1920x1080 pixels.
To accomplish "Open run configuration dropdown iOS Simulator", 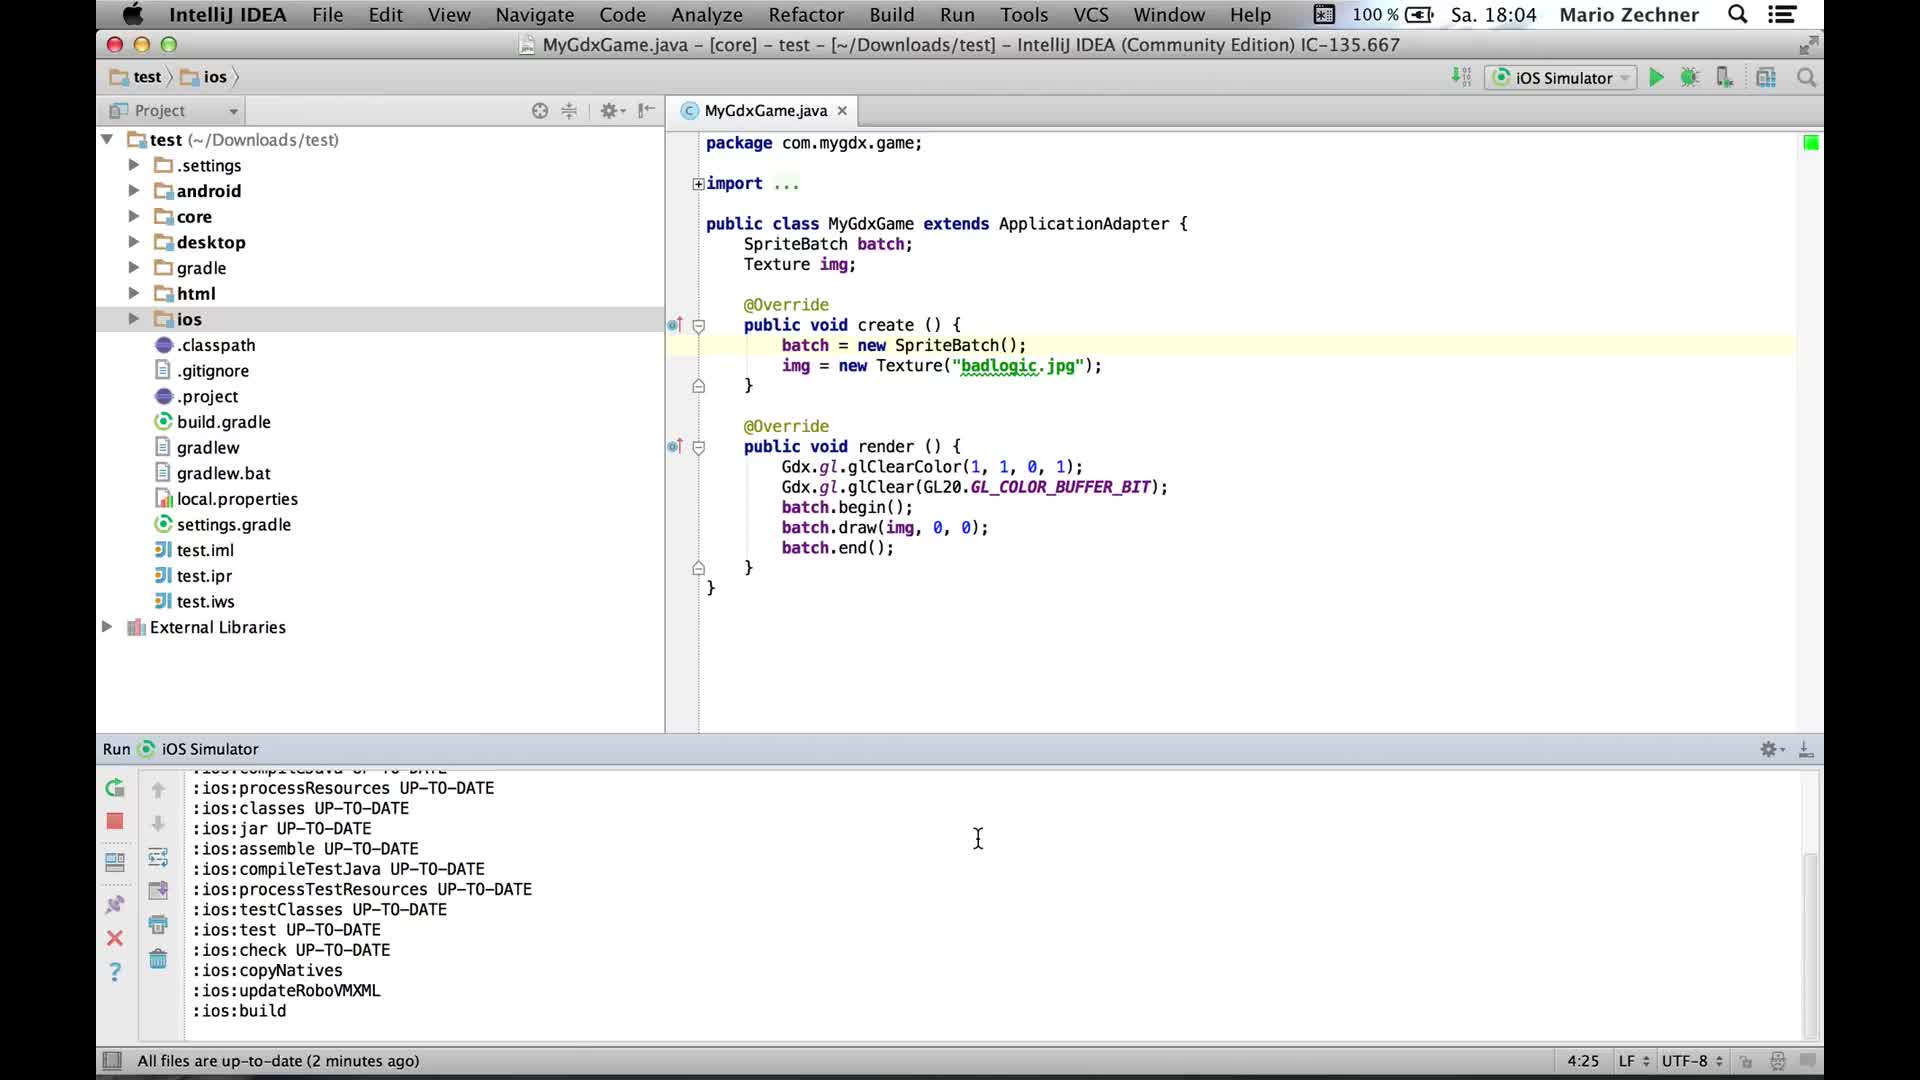I will pos(1561,78).
